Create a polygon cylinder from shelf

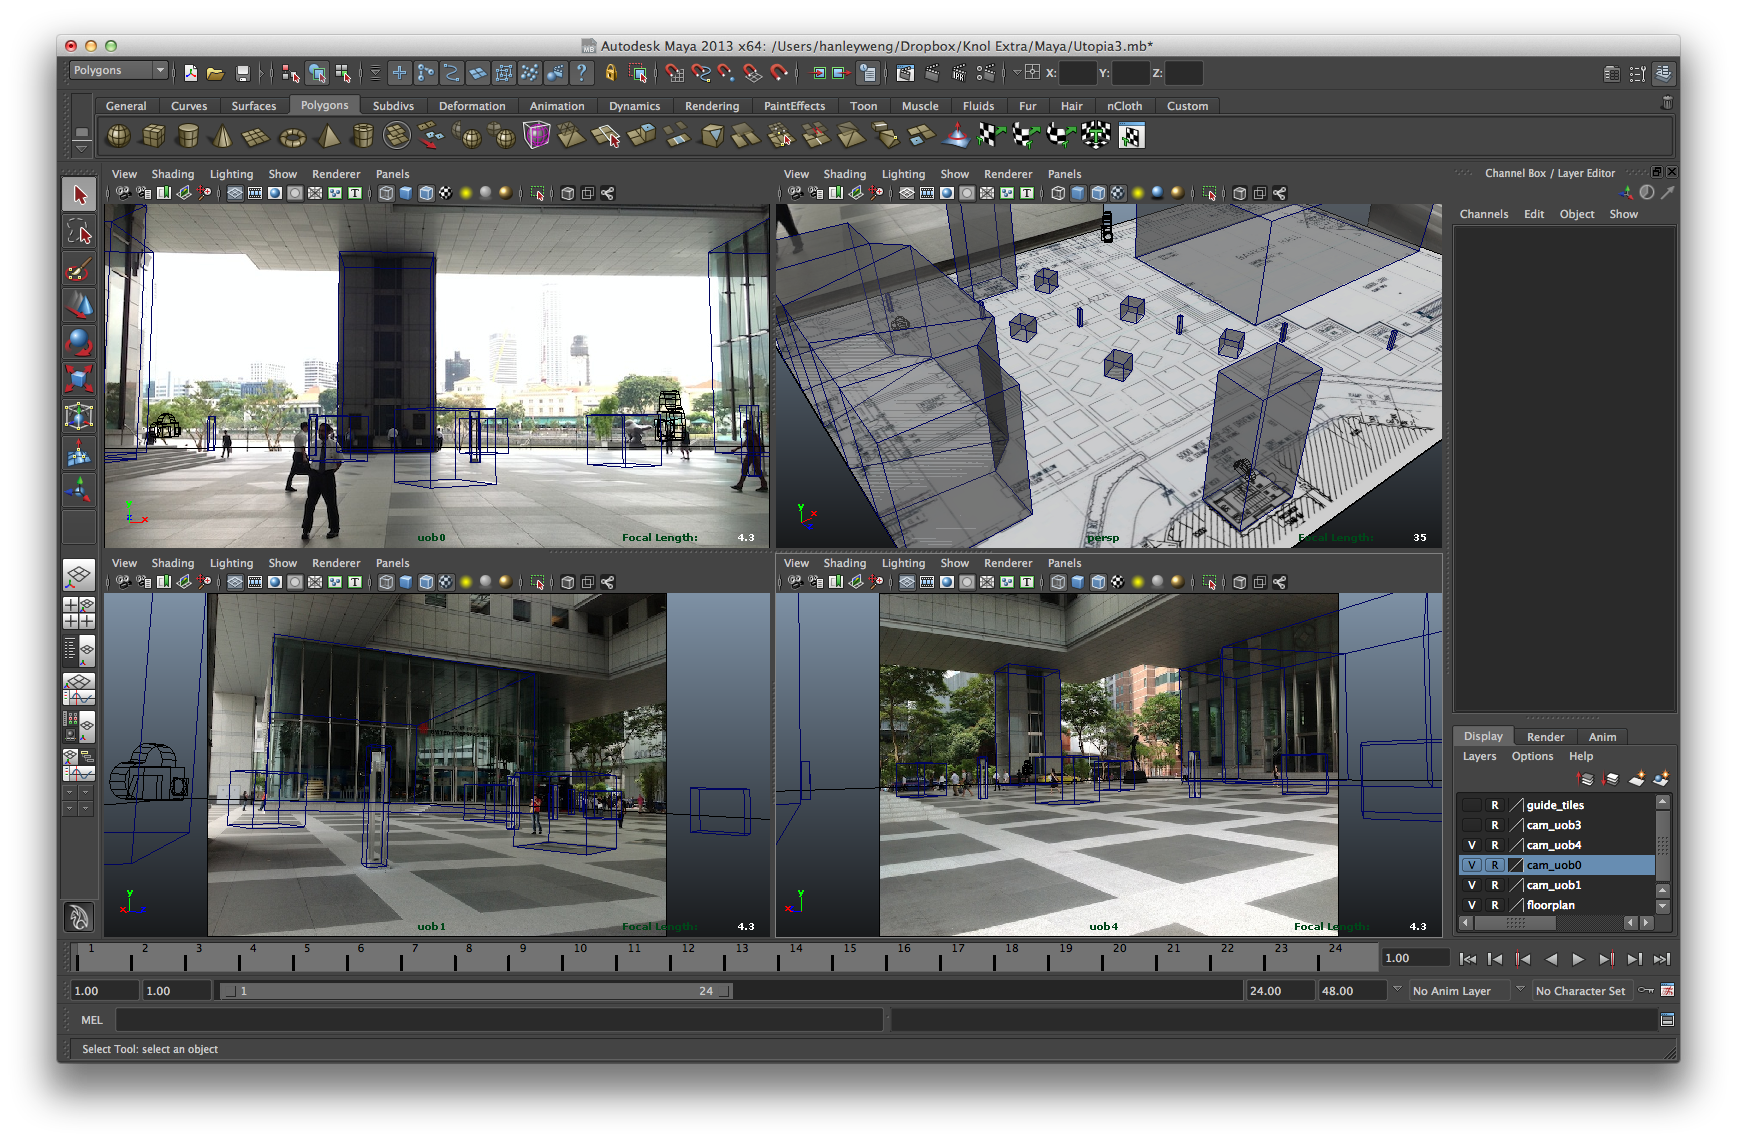click(187, 135)
